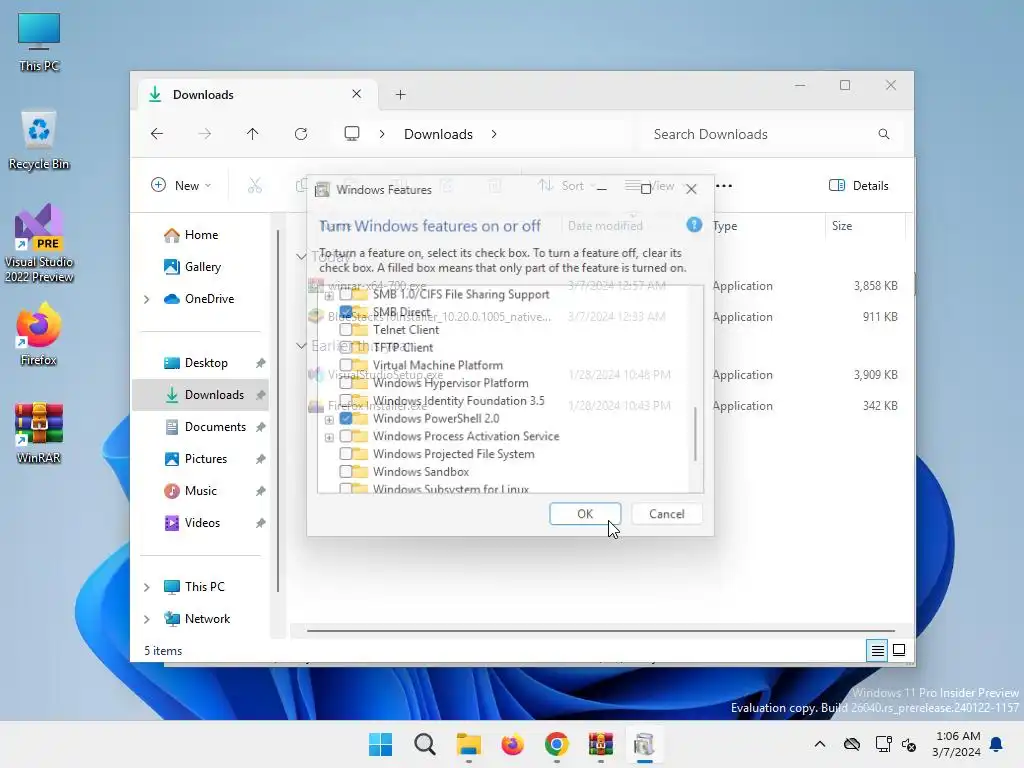Launch Firefox desktop shortcut
1024x768 pixels.
39,334
